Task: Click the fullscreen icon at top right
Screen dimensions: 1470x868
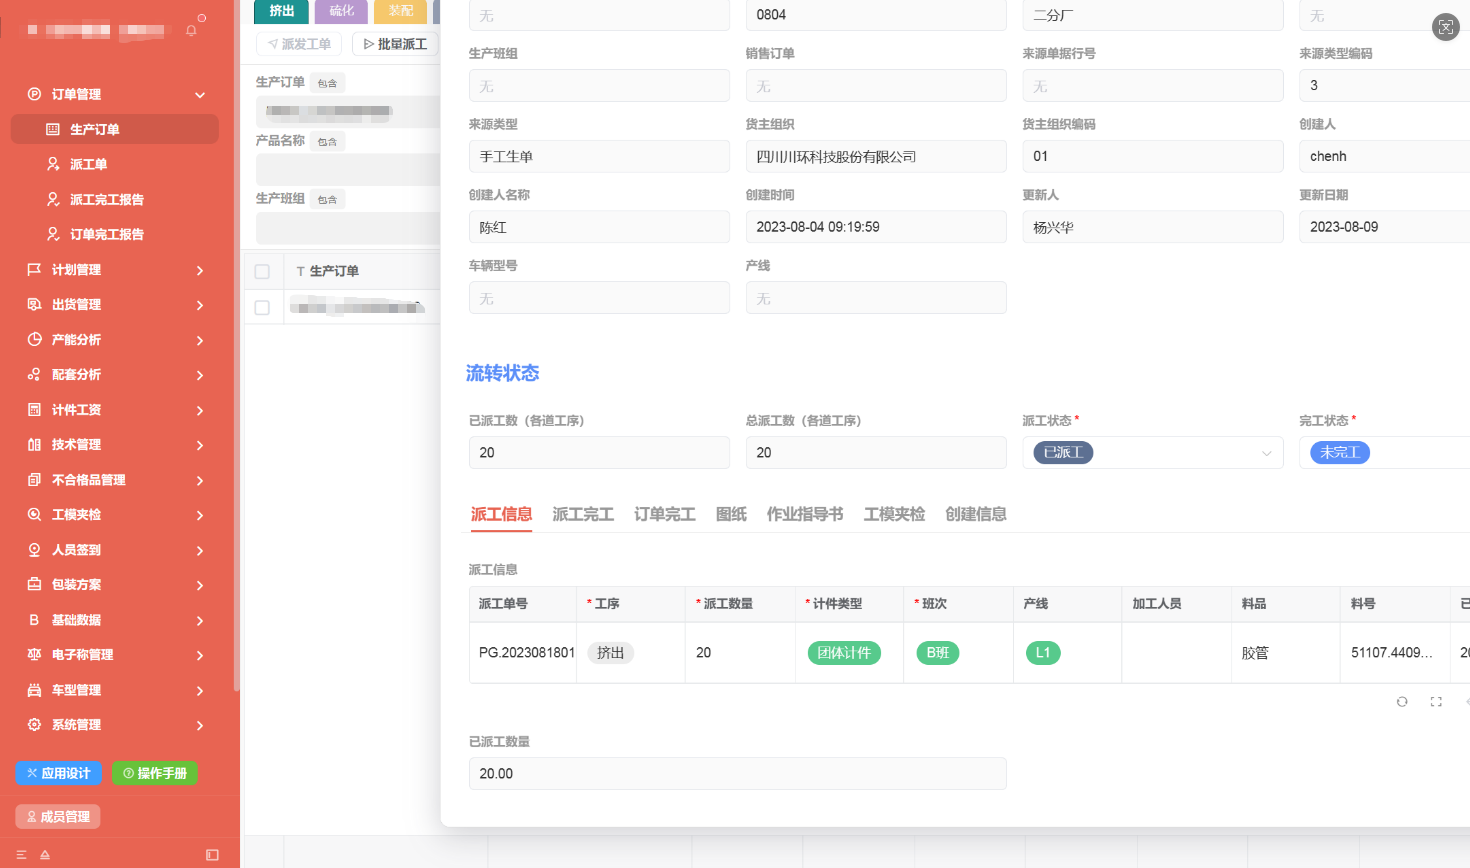Action: point(1445,27)
